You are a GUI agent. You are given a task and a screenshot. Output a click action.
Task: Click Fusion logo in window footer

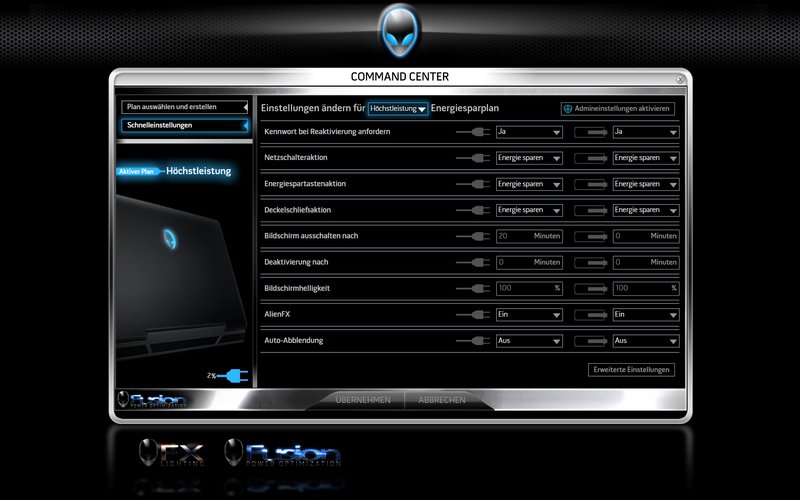(152, 399)
